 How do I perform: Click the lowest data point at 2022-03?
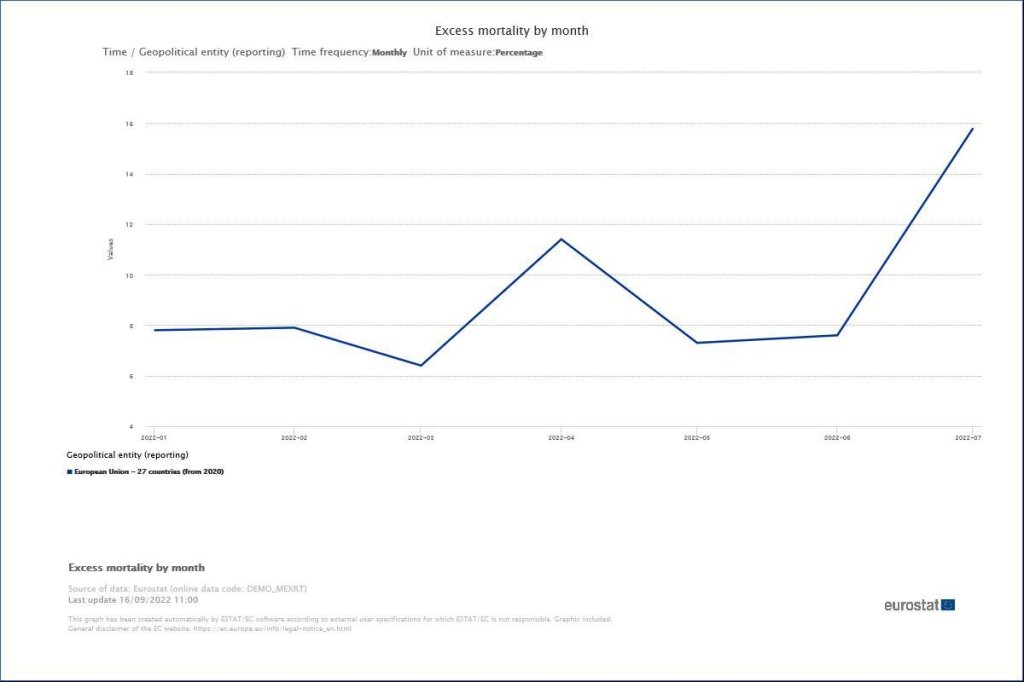420,365
